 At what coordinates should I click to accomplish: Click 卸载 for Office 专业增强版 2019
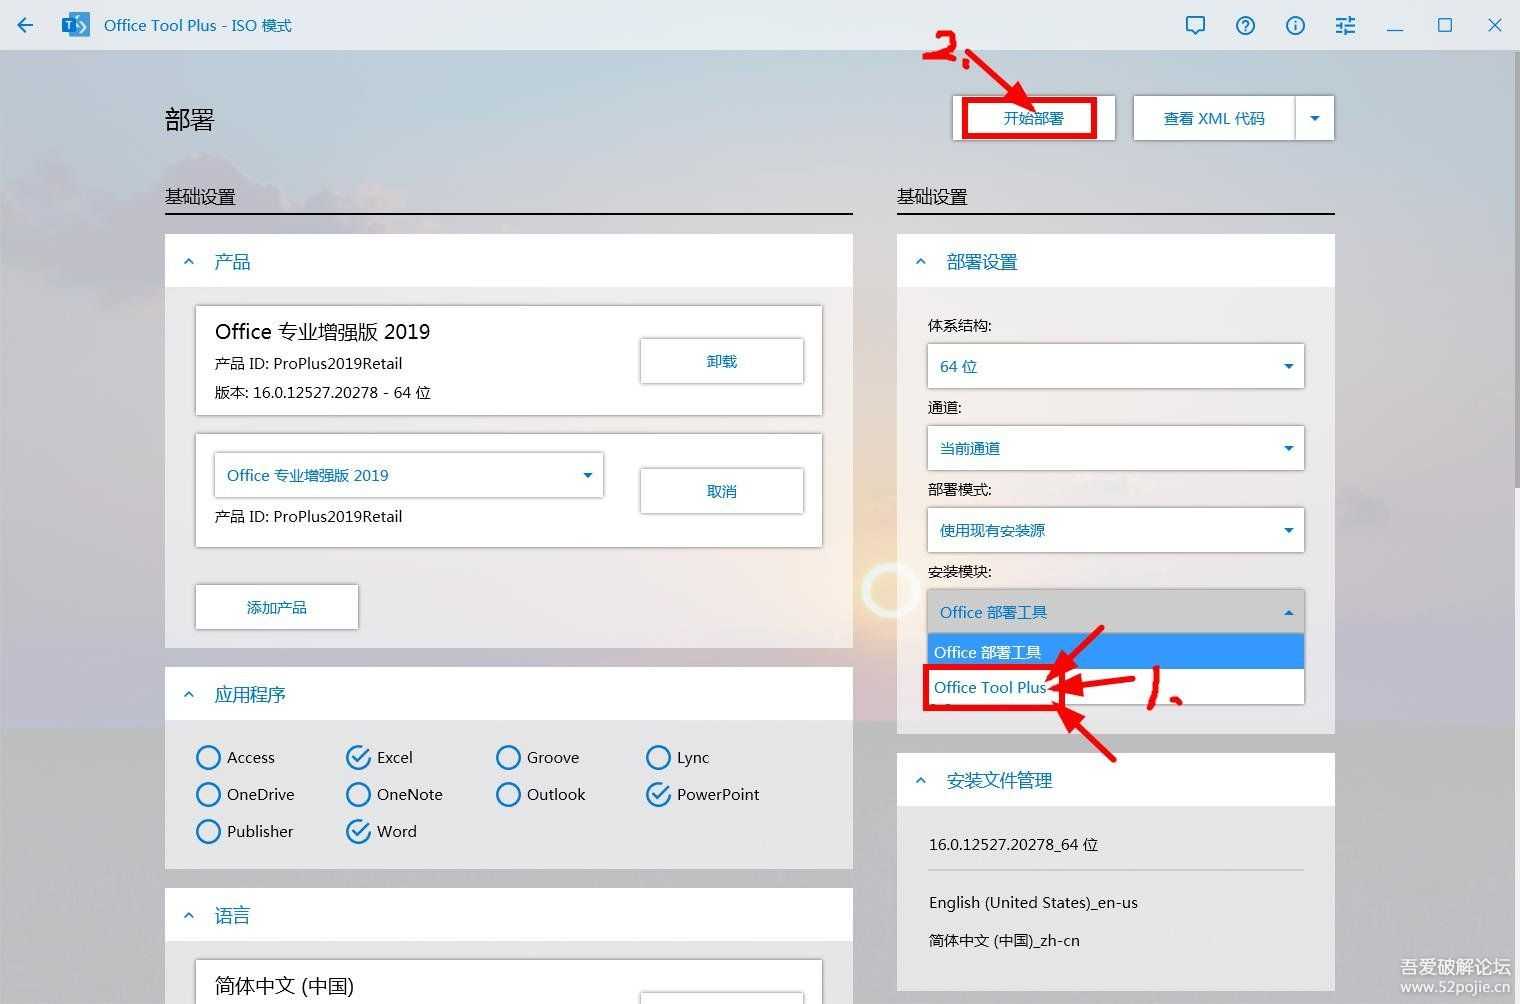coord(722,361)
